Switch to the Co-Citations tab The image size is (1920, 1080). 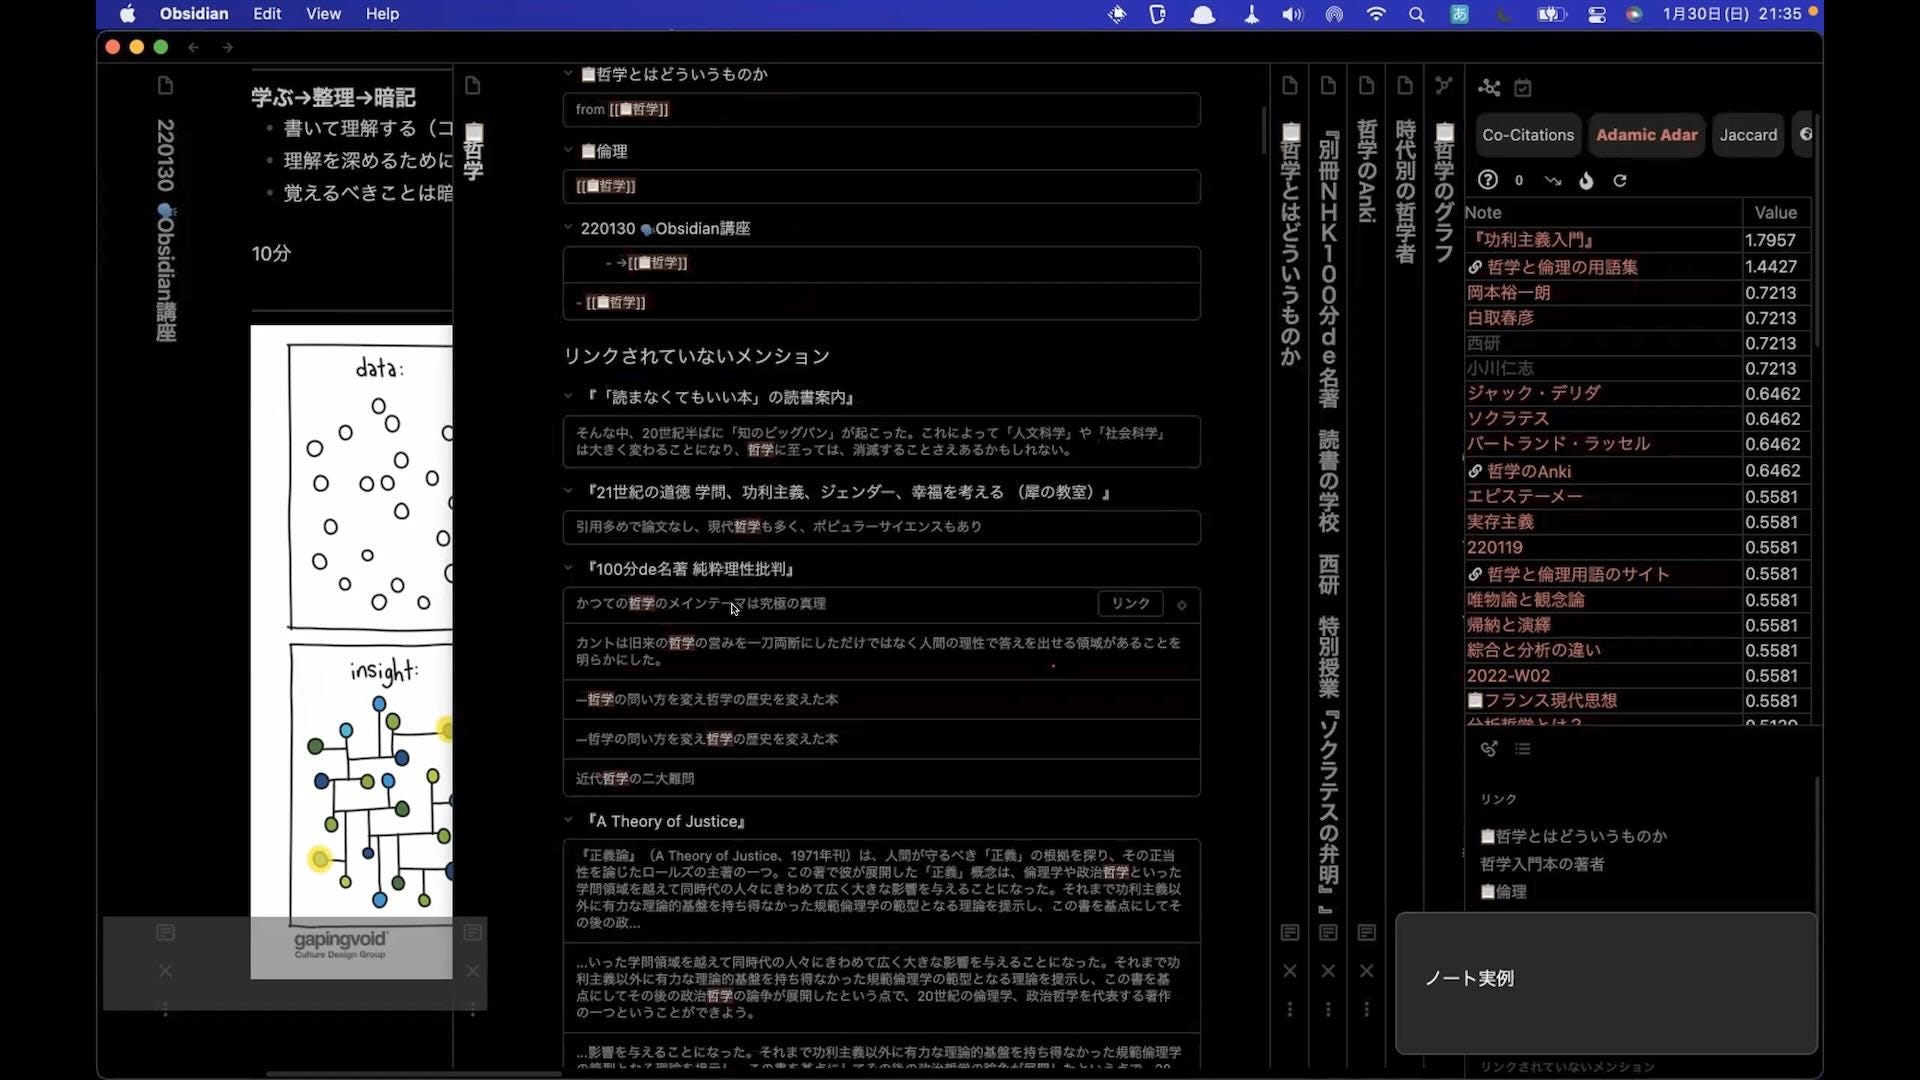(x=1528, y=135)
